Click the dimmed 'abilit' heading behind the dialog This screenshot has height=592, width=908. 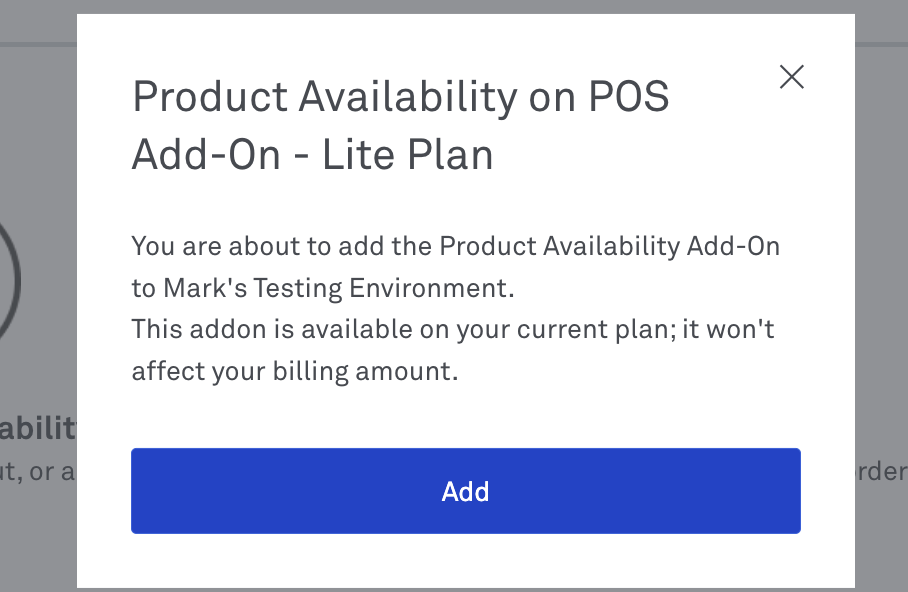(38, 429)
